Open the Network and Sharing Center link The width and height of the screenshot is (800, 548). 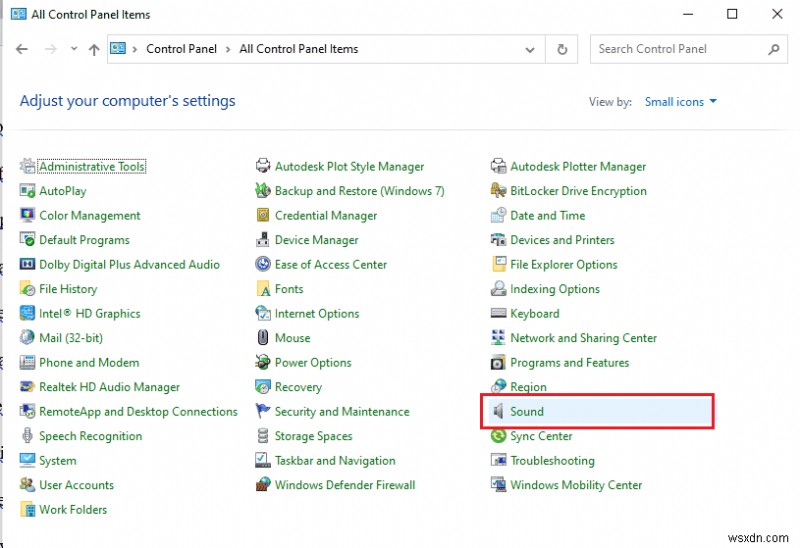tap(583, 338)
